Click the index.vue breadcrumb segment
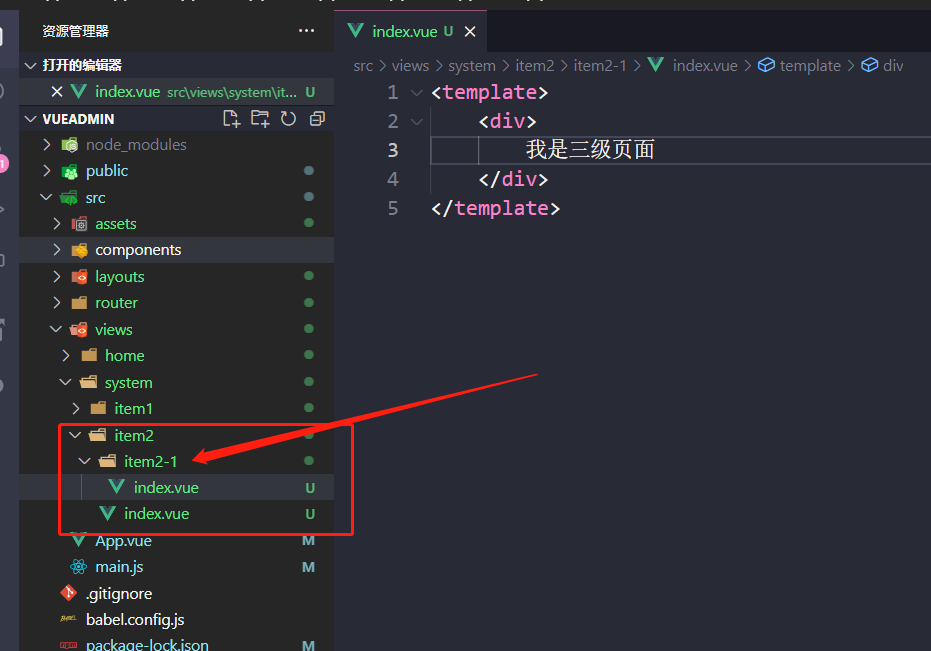The image size is (931, 651). [705, 65]
